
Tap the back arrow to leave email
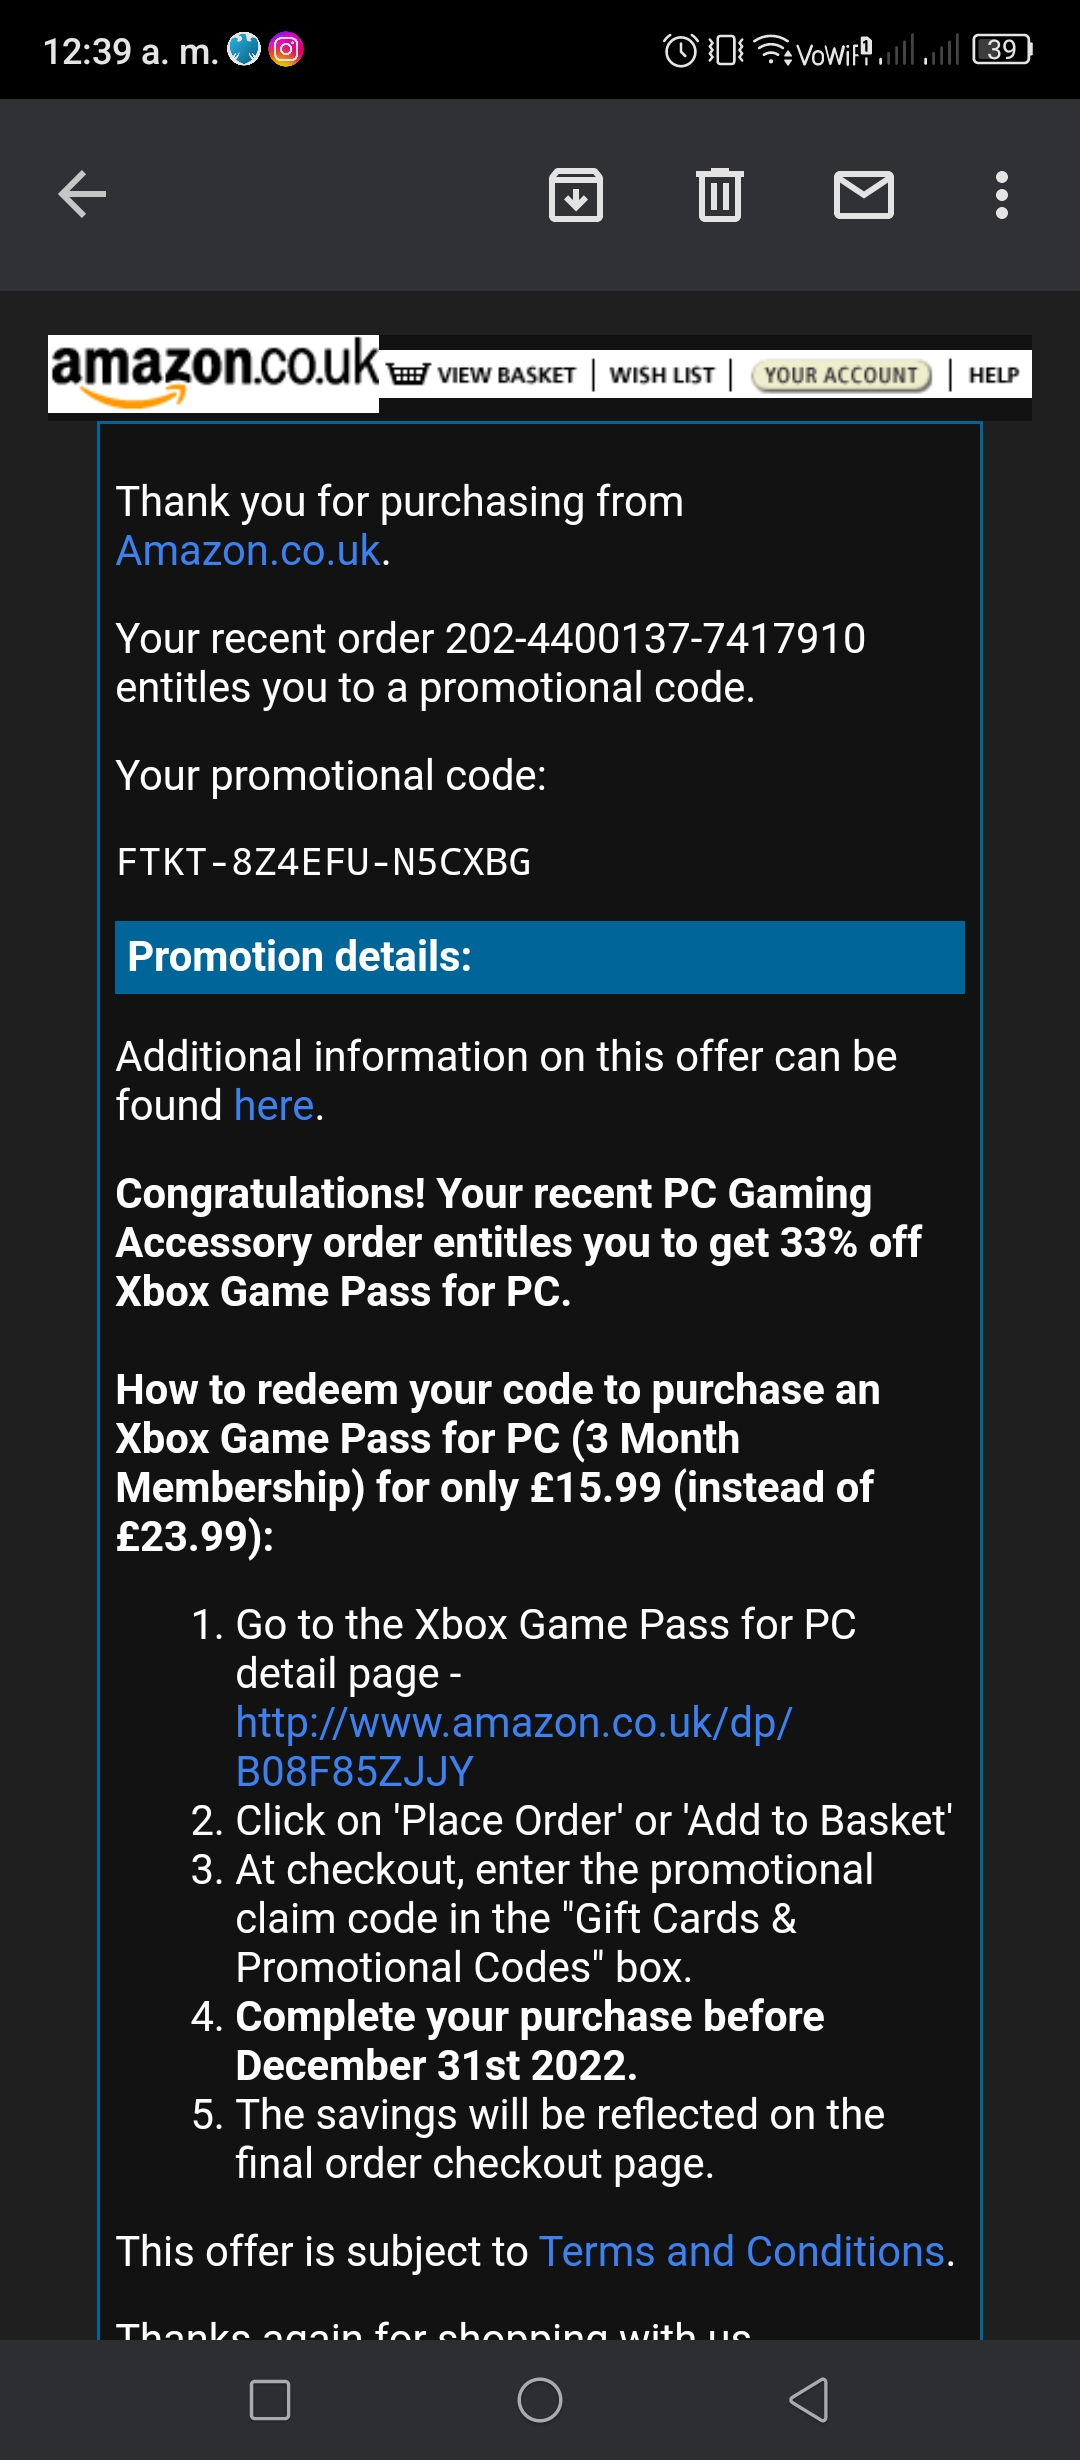pyautogui.click(x=82, y=194)
